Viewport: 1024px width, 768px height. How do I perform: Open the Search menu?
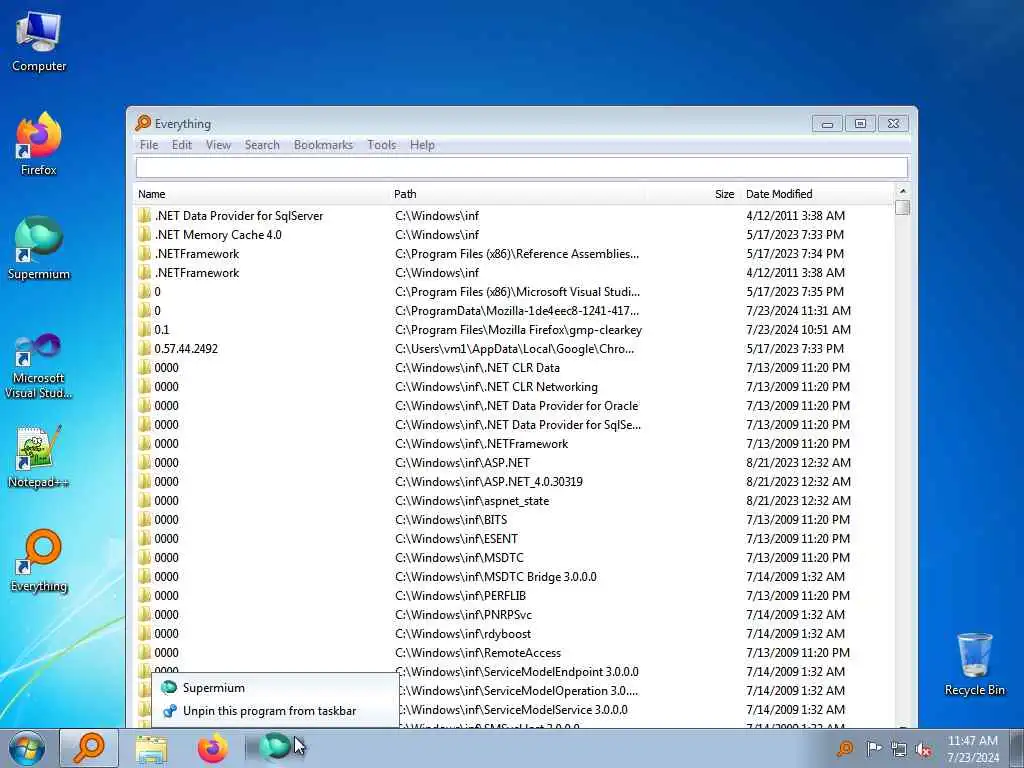click(262, 145)
